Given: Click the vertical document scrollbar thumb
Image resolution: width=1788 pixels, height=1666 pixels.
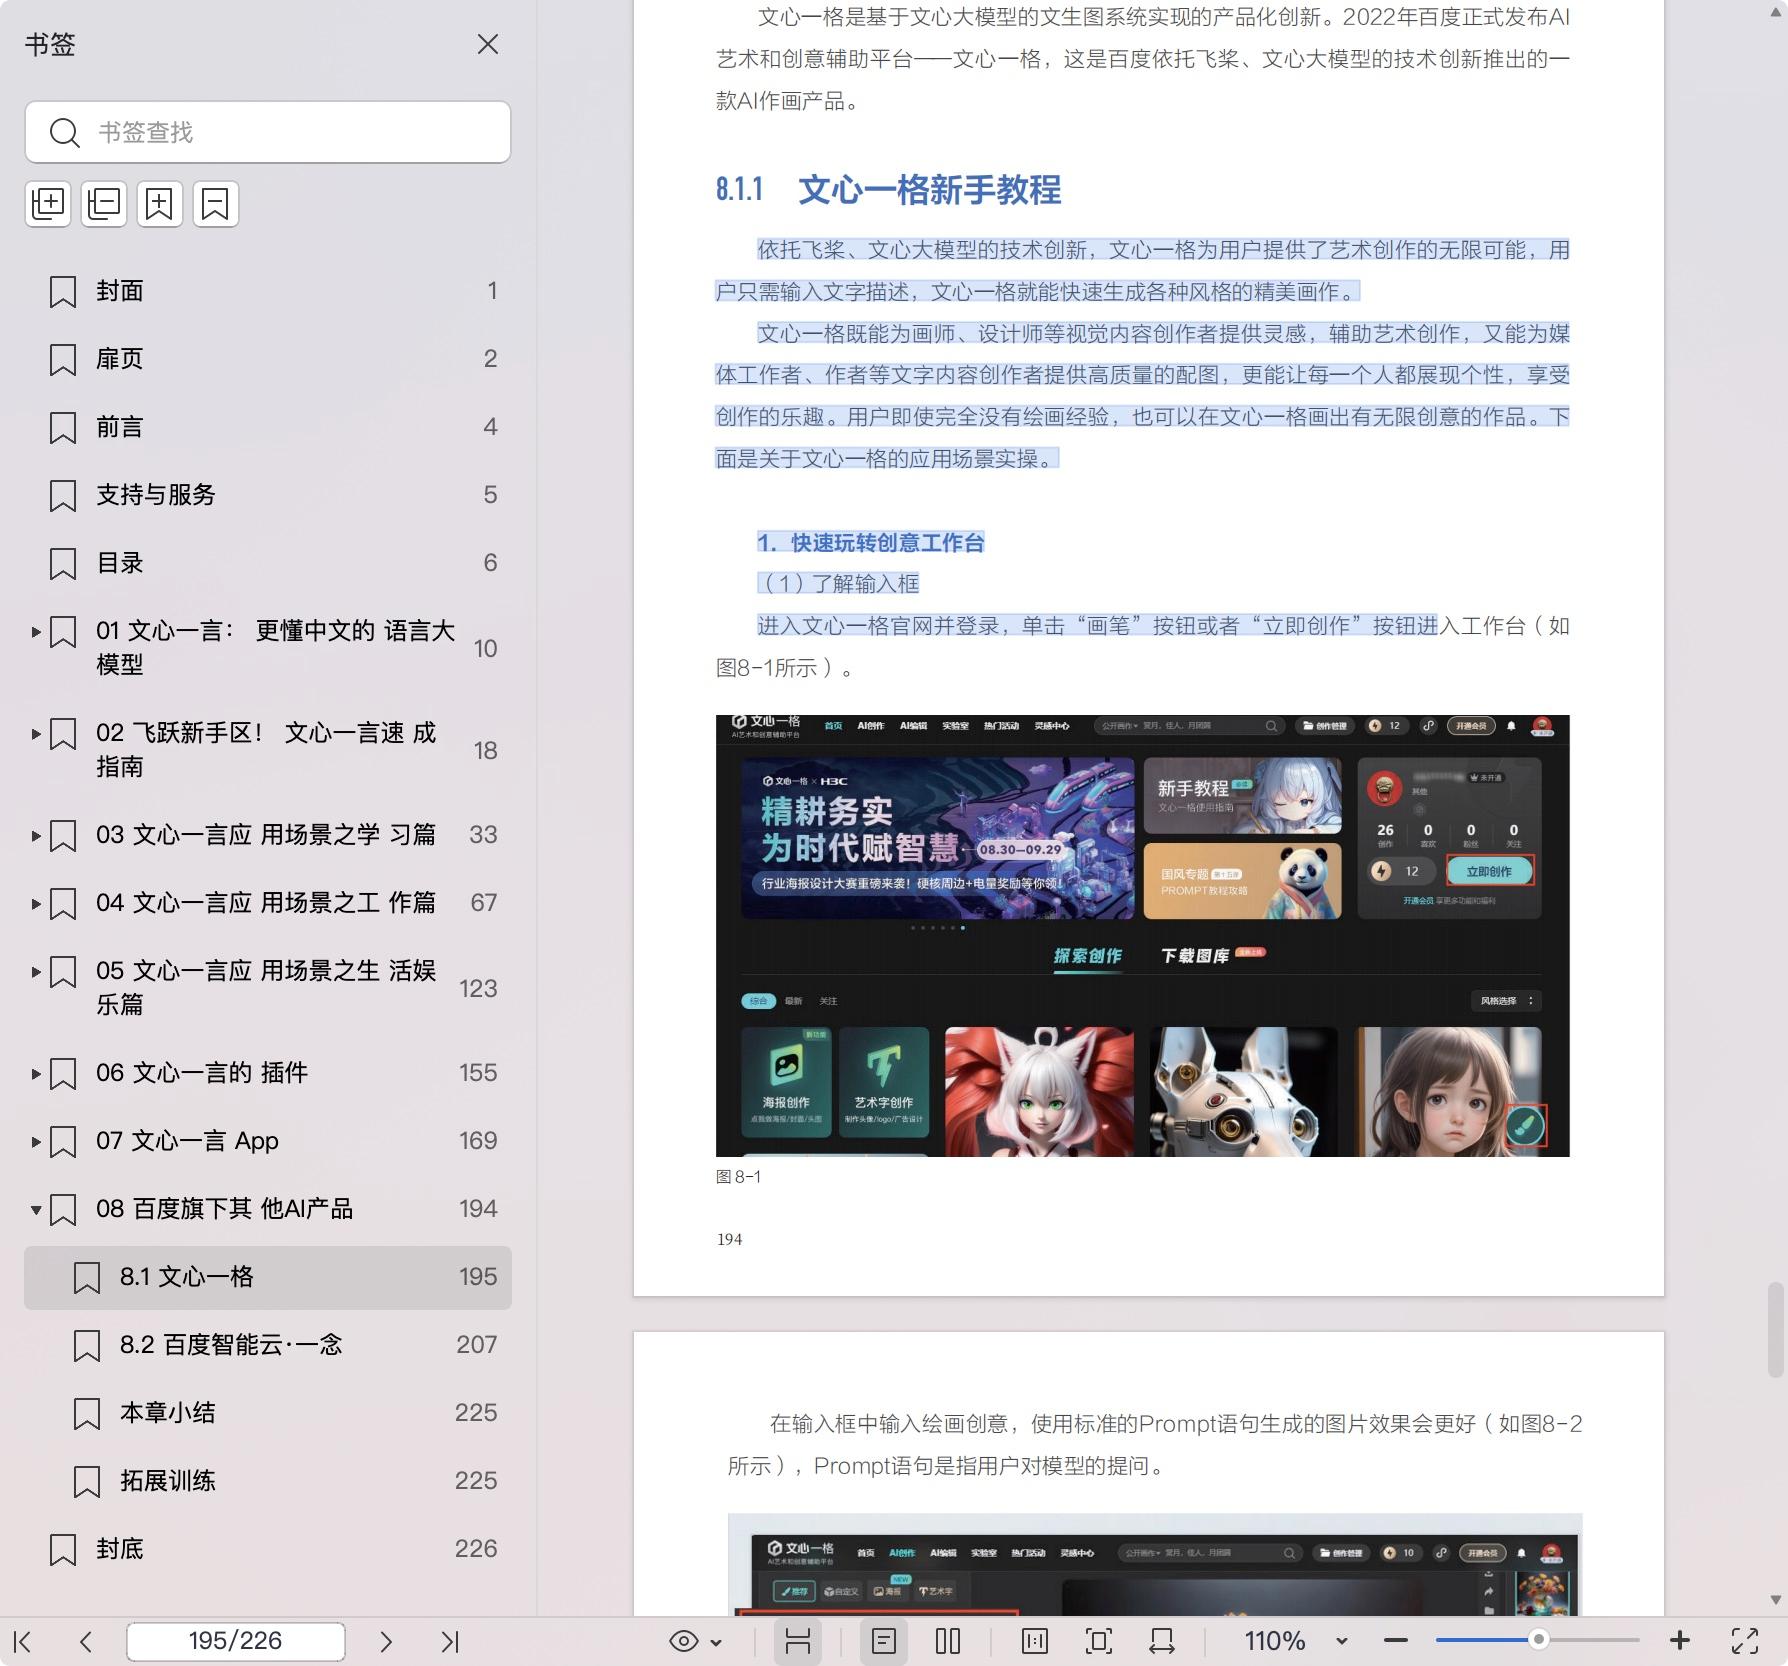Looking at the screenshot, I should [x=1776, y=1330].
